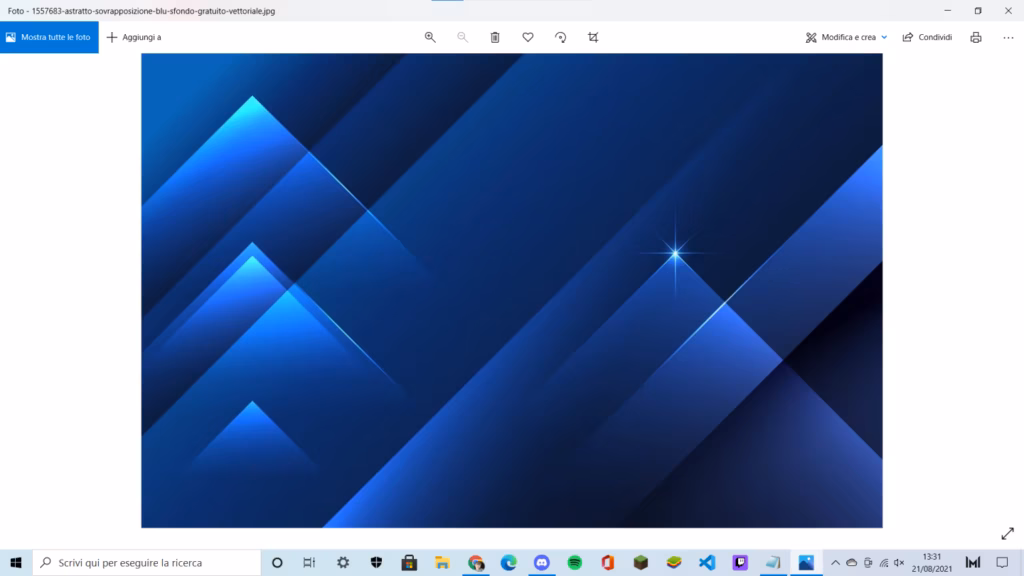Click the Condividi share button
1024x576 pixels.
pyautogui.click(x=927, y=37)
